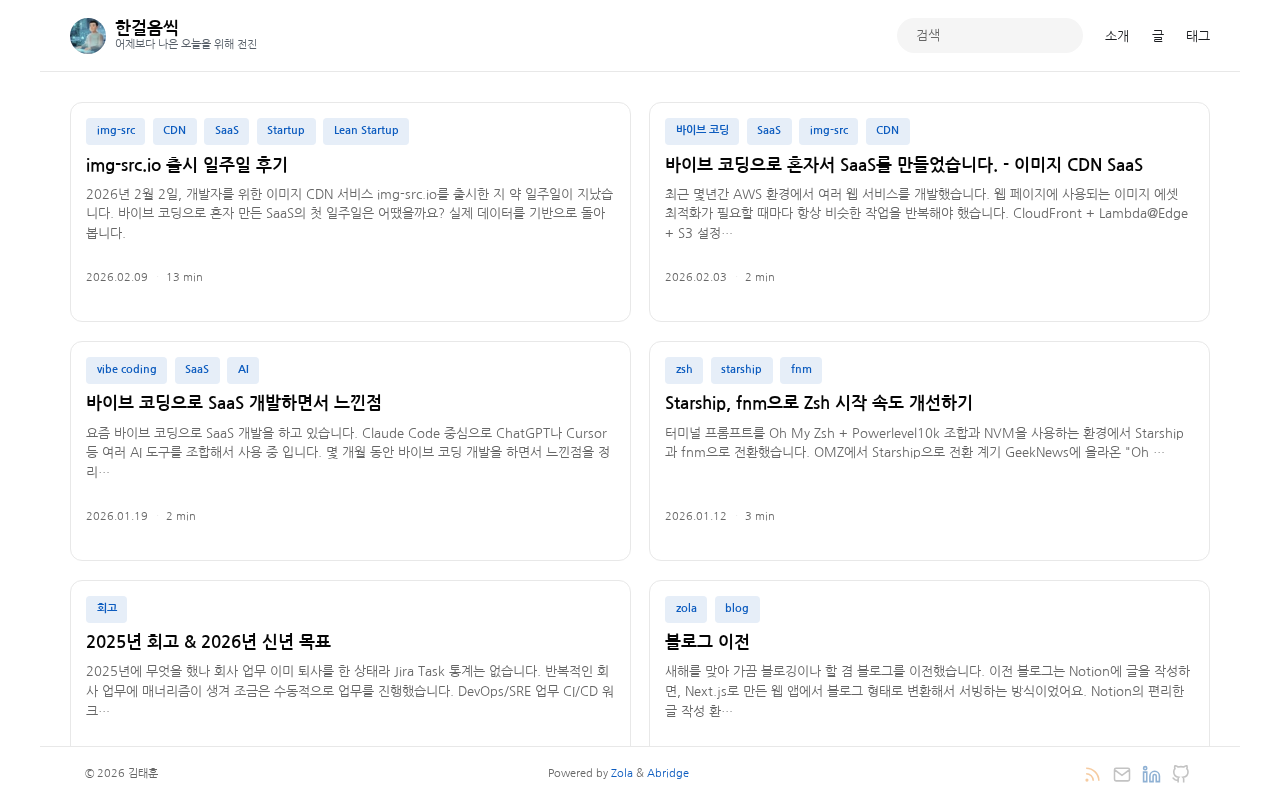This screenshot has height=800, width=1280.
Task: Open post '블로그 이전'
Action: pos(707,642)
